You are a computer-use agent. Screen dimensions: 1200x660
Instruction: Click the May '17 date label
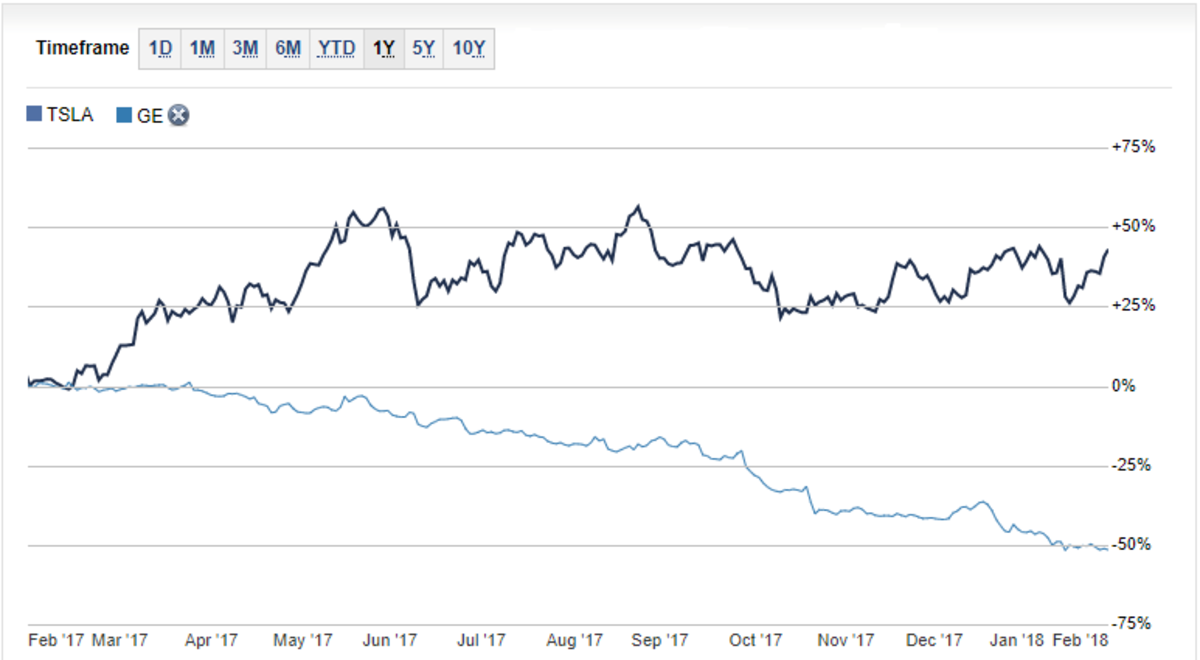(303, 639)
